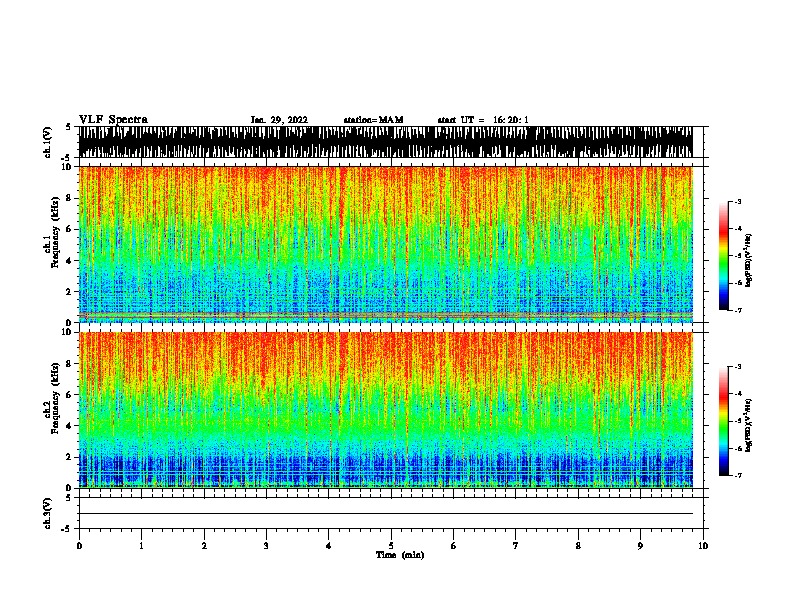
Task: Click the "ch.3(V)" axis label
Action: (x=47, y=513)
